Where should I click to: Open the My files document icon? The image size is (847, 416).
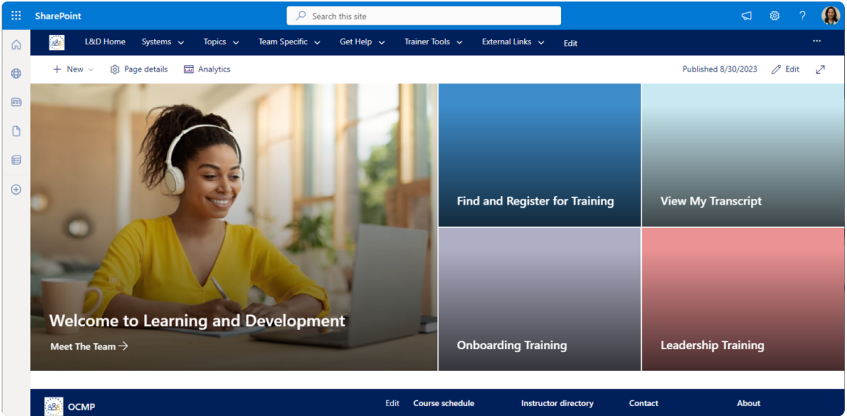[x=16, y=131]
